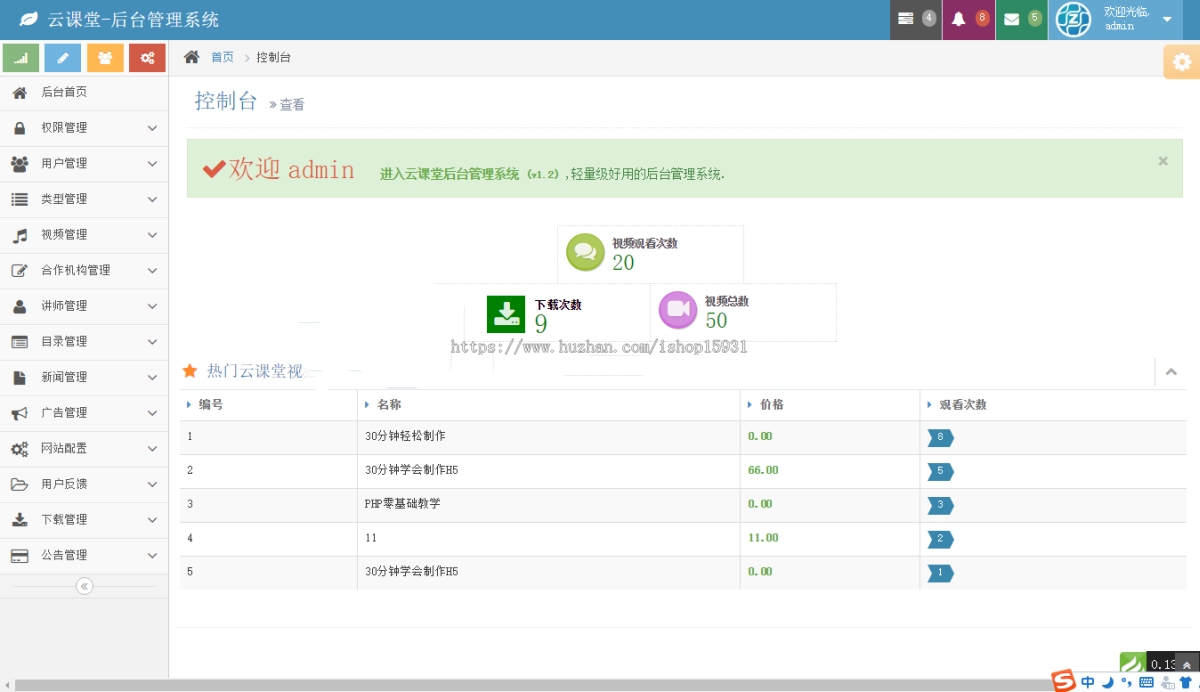The image size is (1200, 692).
Task: Expand the 讲师管理 menu chevron
Action: 152,306
